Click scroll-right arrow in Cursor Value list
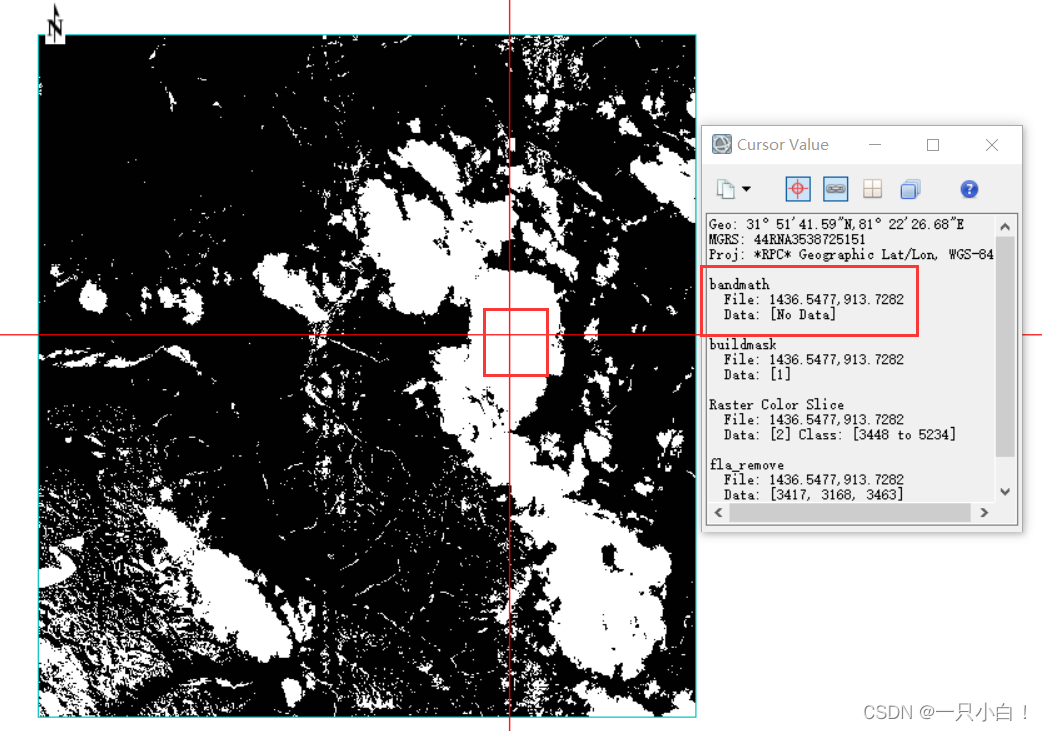The width and height of the screenshot is (1042, 731). [984, 512]
